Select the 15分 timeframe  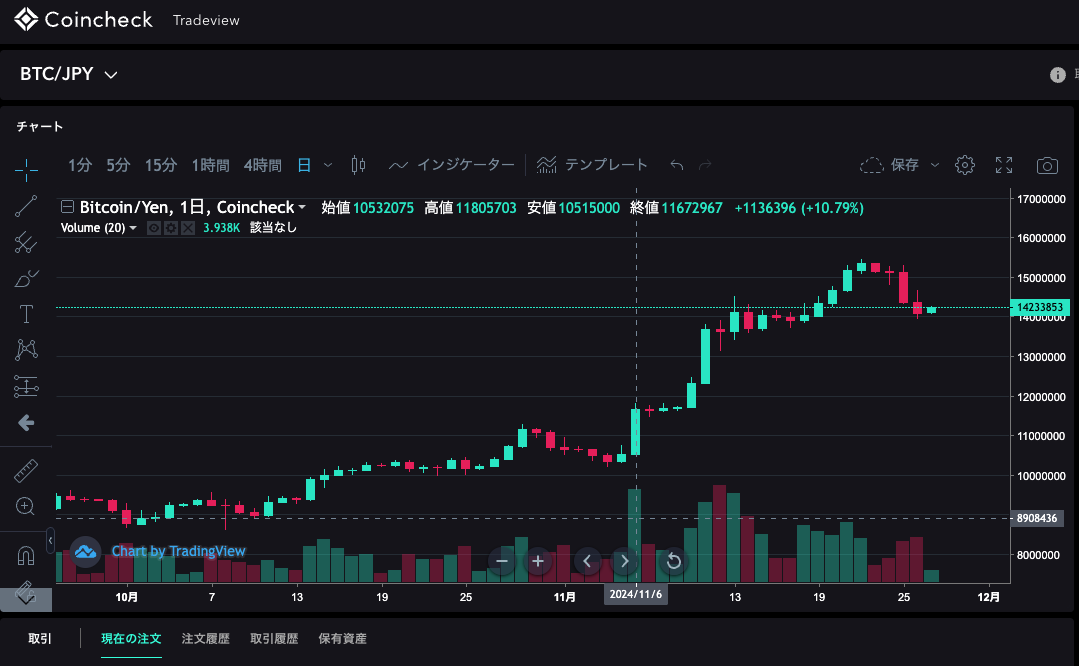click(160, 165)
